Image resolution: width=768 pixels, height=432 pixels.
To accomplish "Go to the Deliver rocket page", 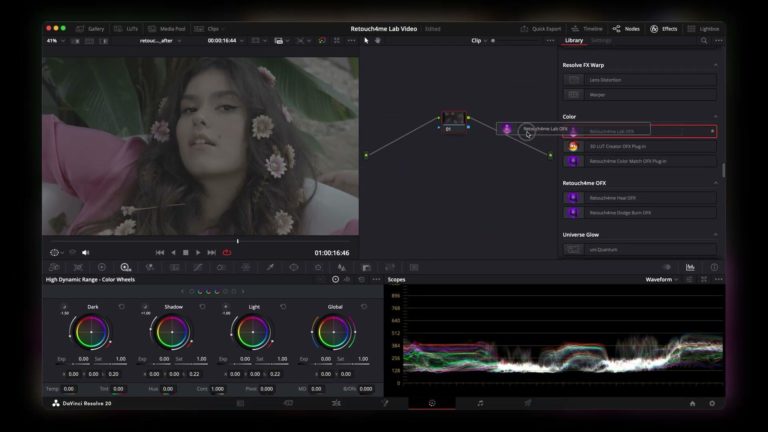I will [528, 403].
